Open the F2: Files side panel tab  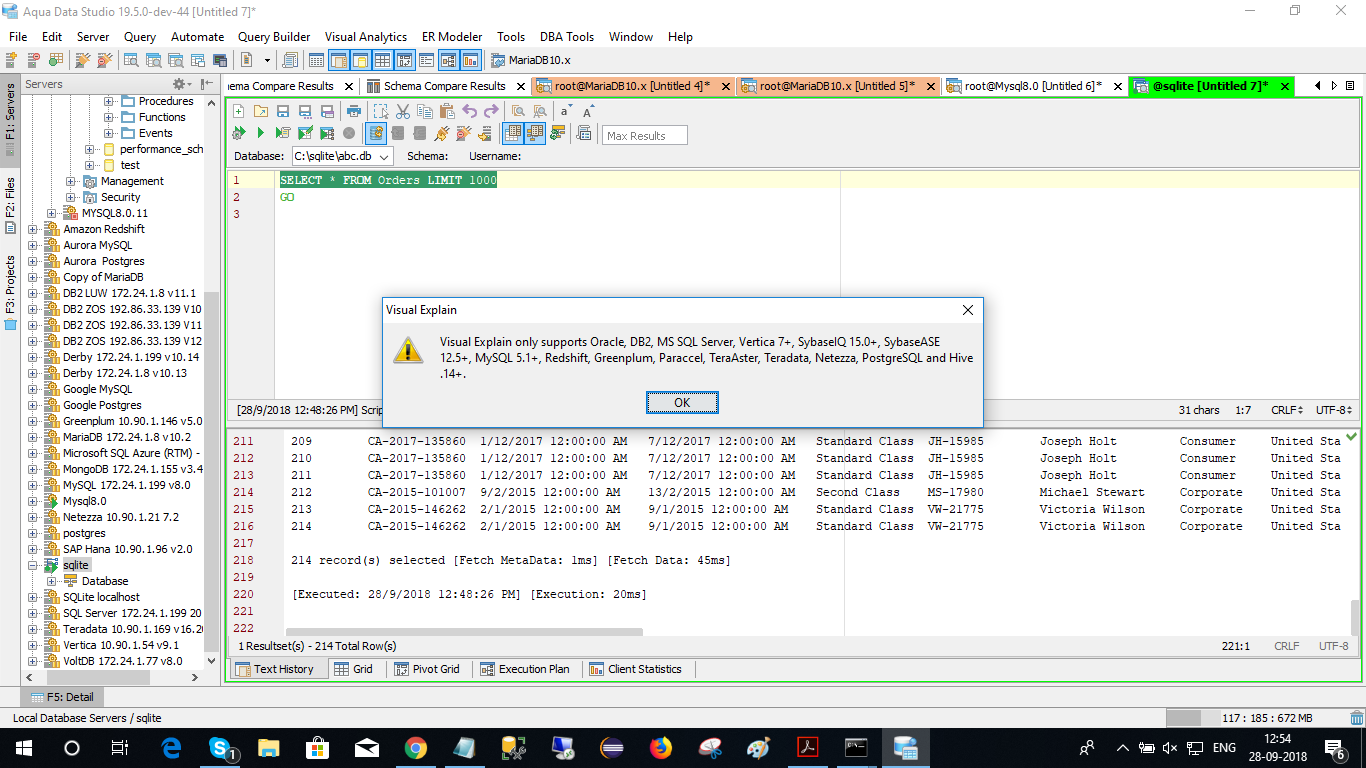pyautogui.click(x=10, y=205)
